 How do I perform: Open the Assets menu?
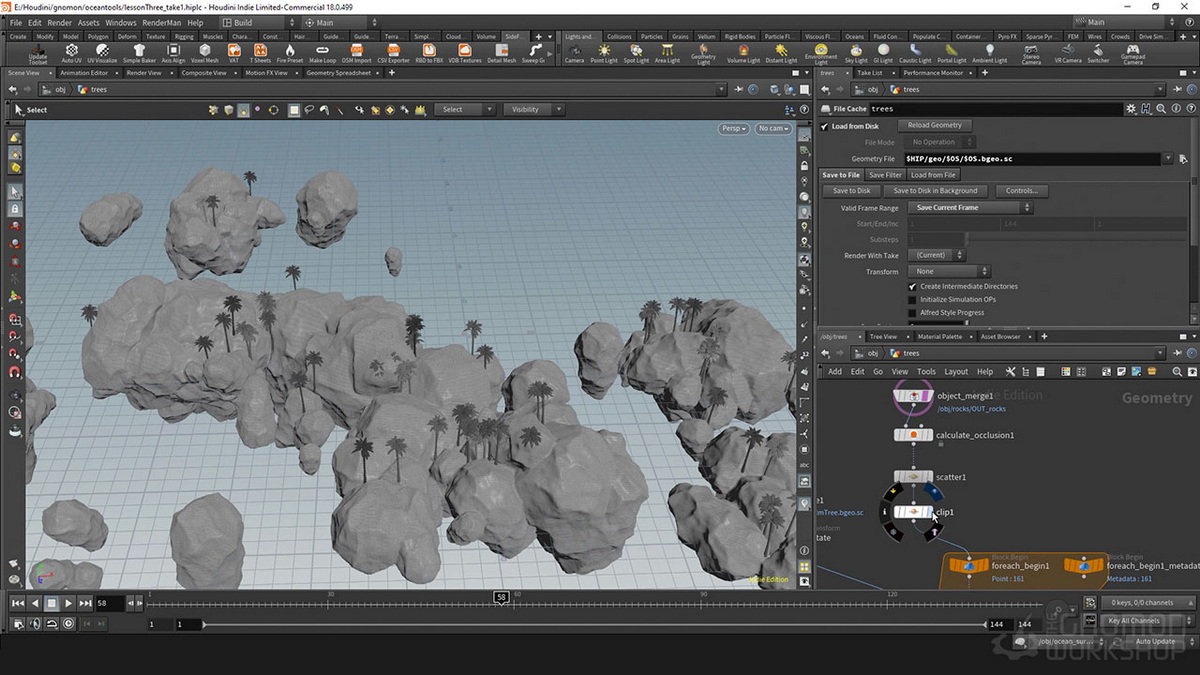(89, 22)
